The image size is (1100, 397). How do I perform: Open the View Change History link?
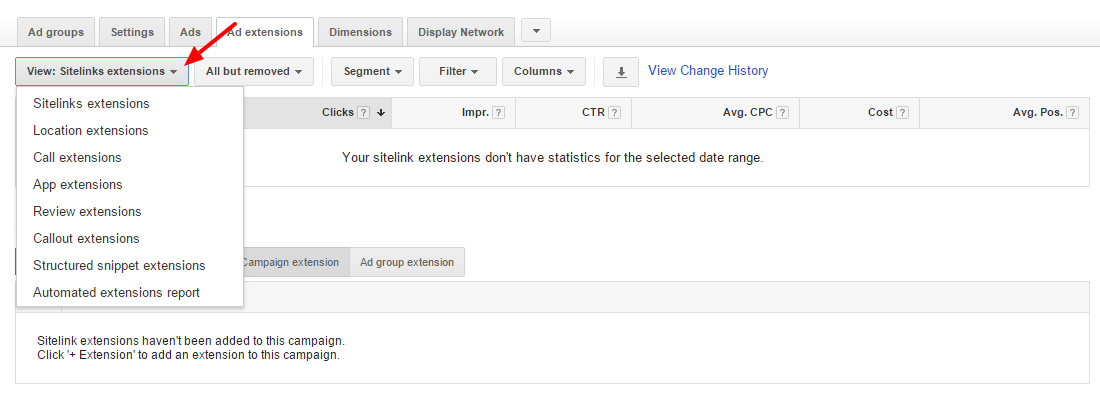click(x=708, y=71)
